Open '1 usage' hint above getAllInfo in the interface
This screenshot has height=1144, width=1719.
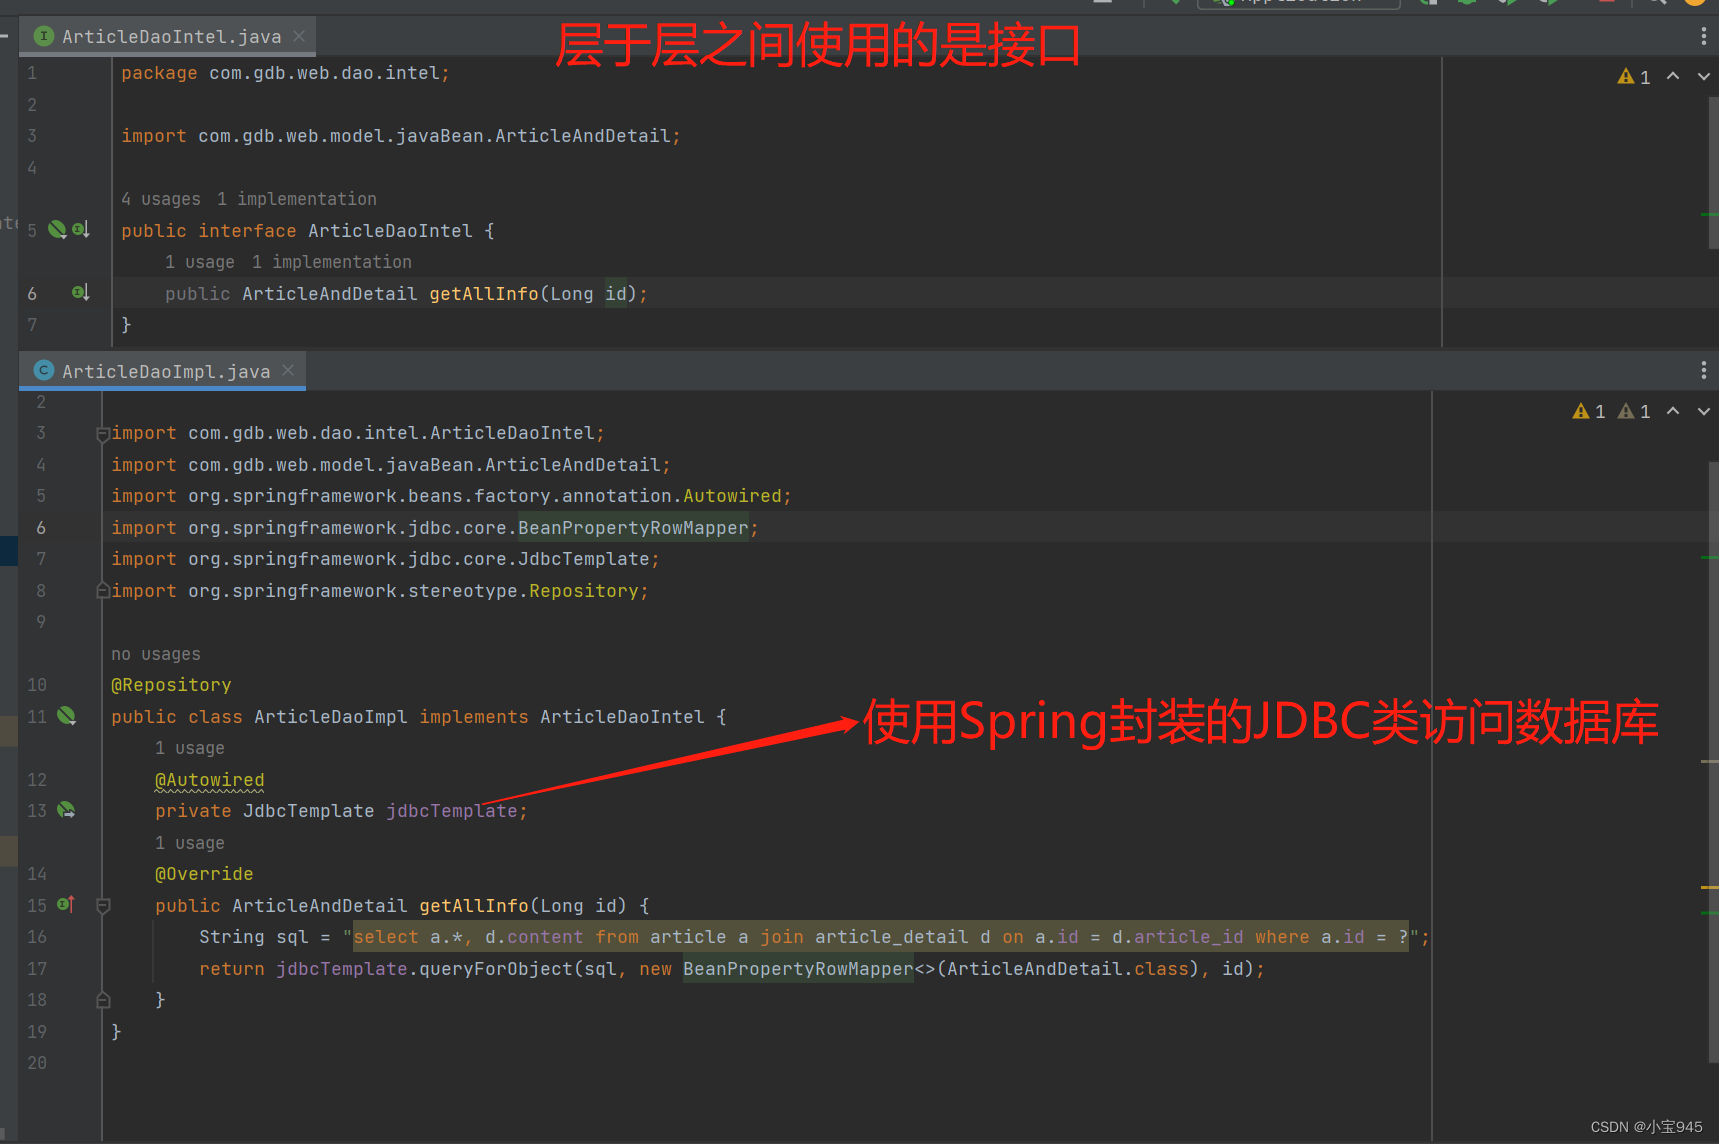(x=200, y=262)
